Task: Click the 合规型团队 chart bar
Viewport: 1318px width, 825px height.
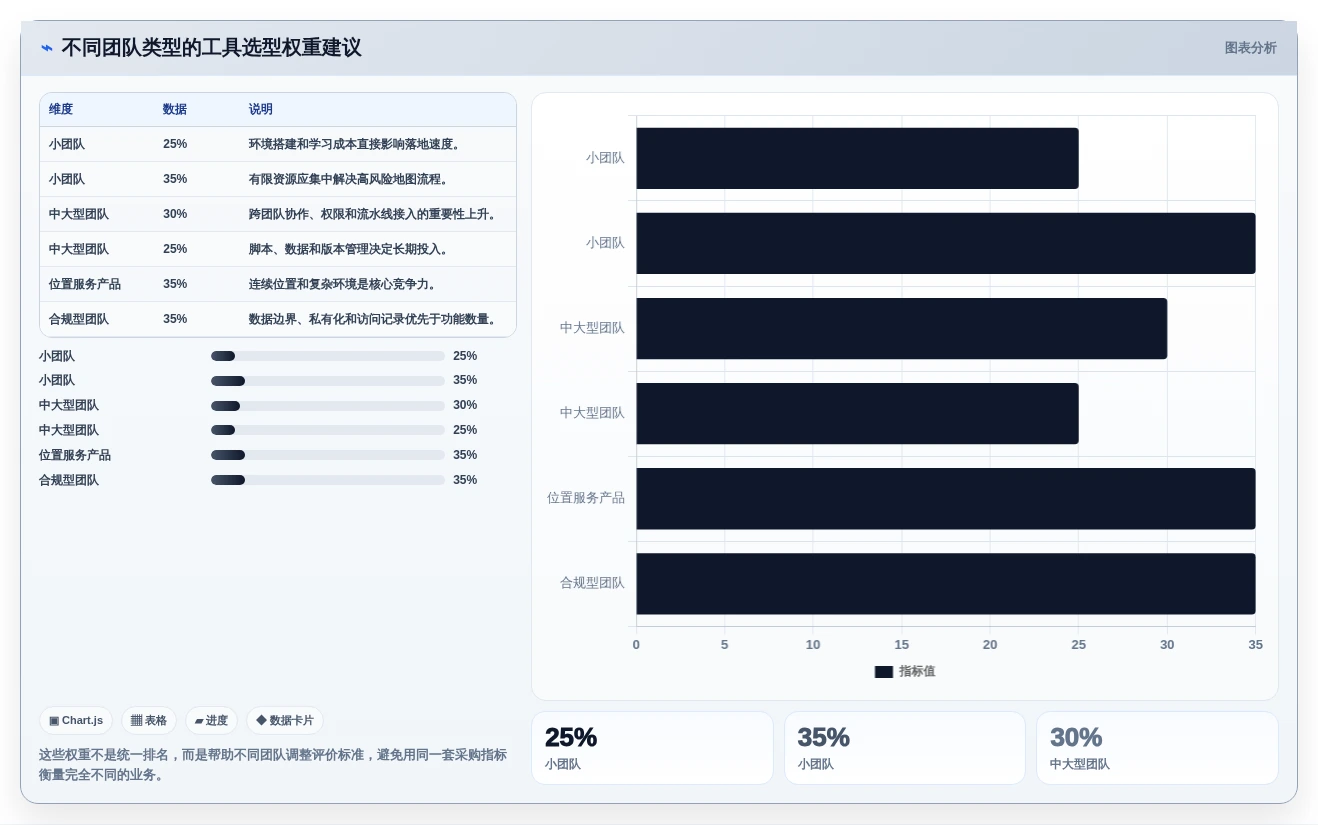Action: 946,583
